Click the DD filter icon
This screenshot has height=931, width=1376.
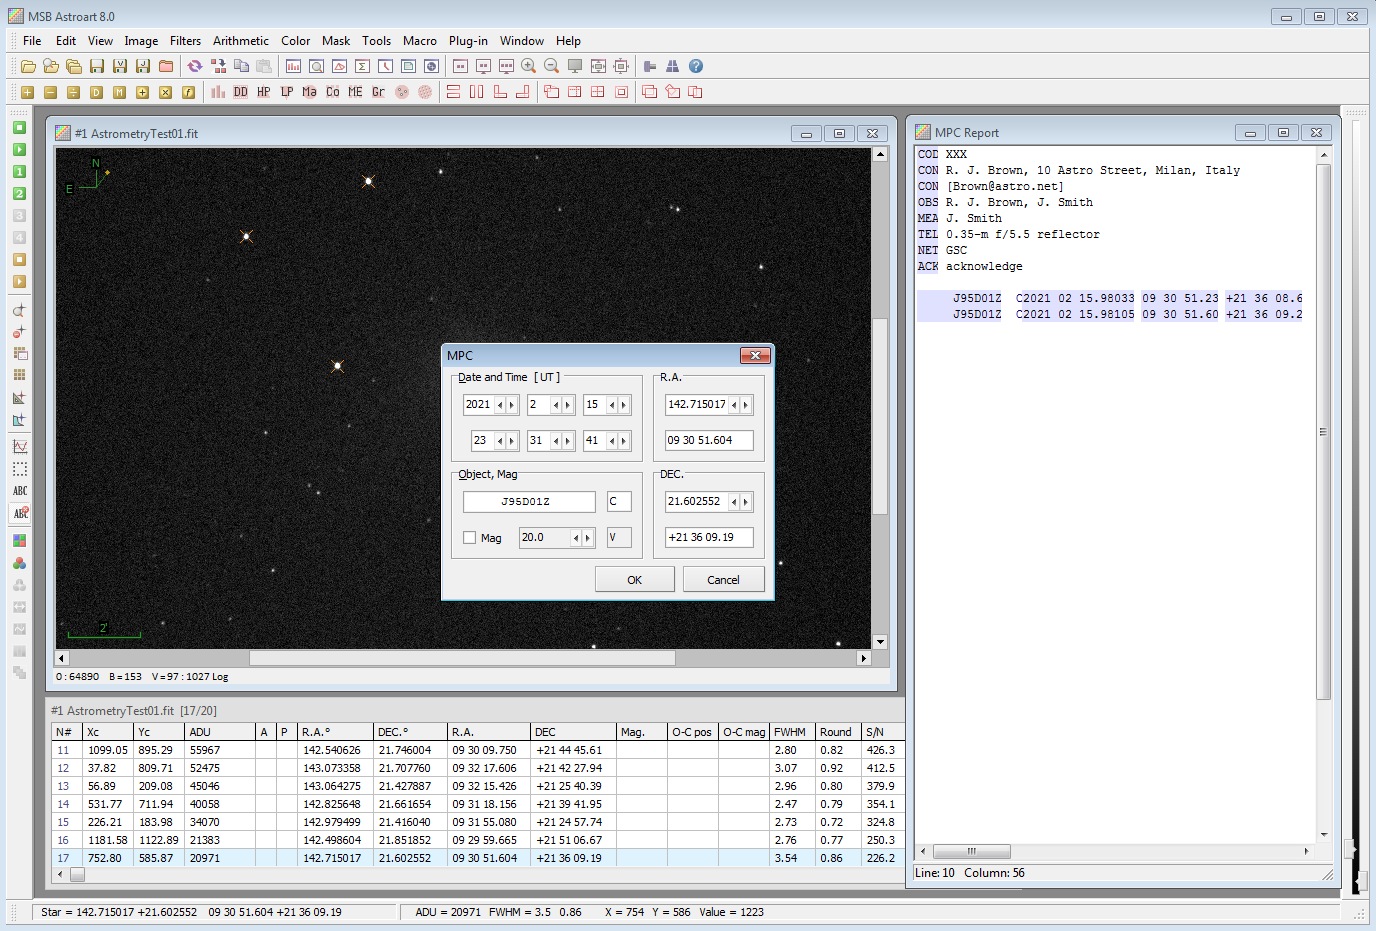[x=240, y=92]
